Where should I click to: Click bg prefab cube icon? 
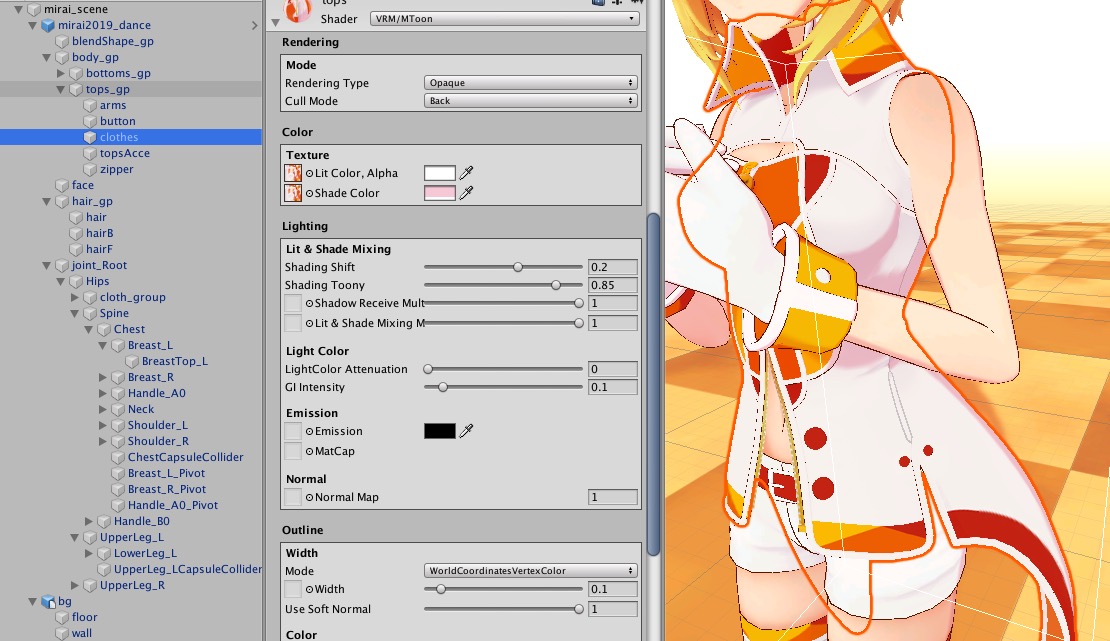tap(48, 601)
